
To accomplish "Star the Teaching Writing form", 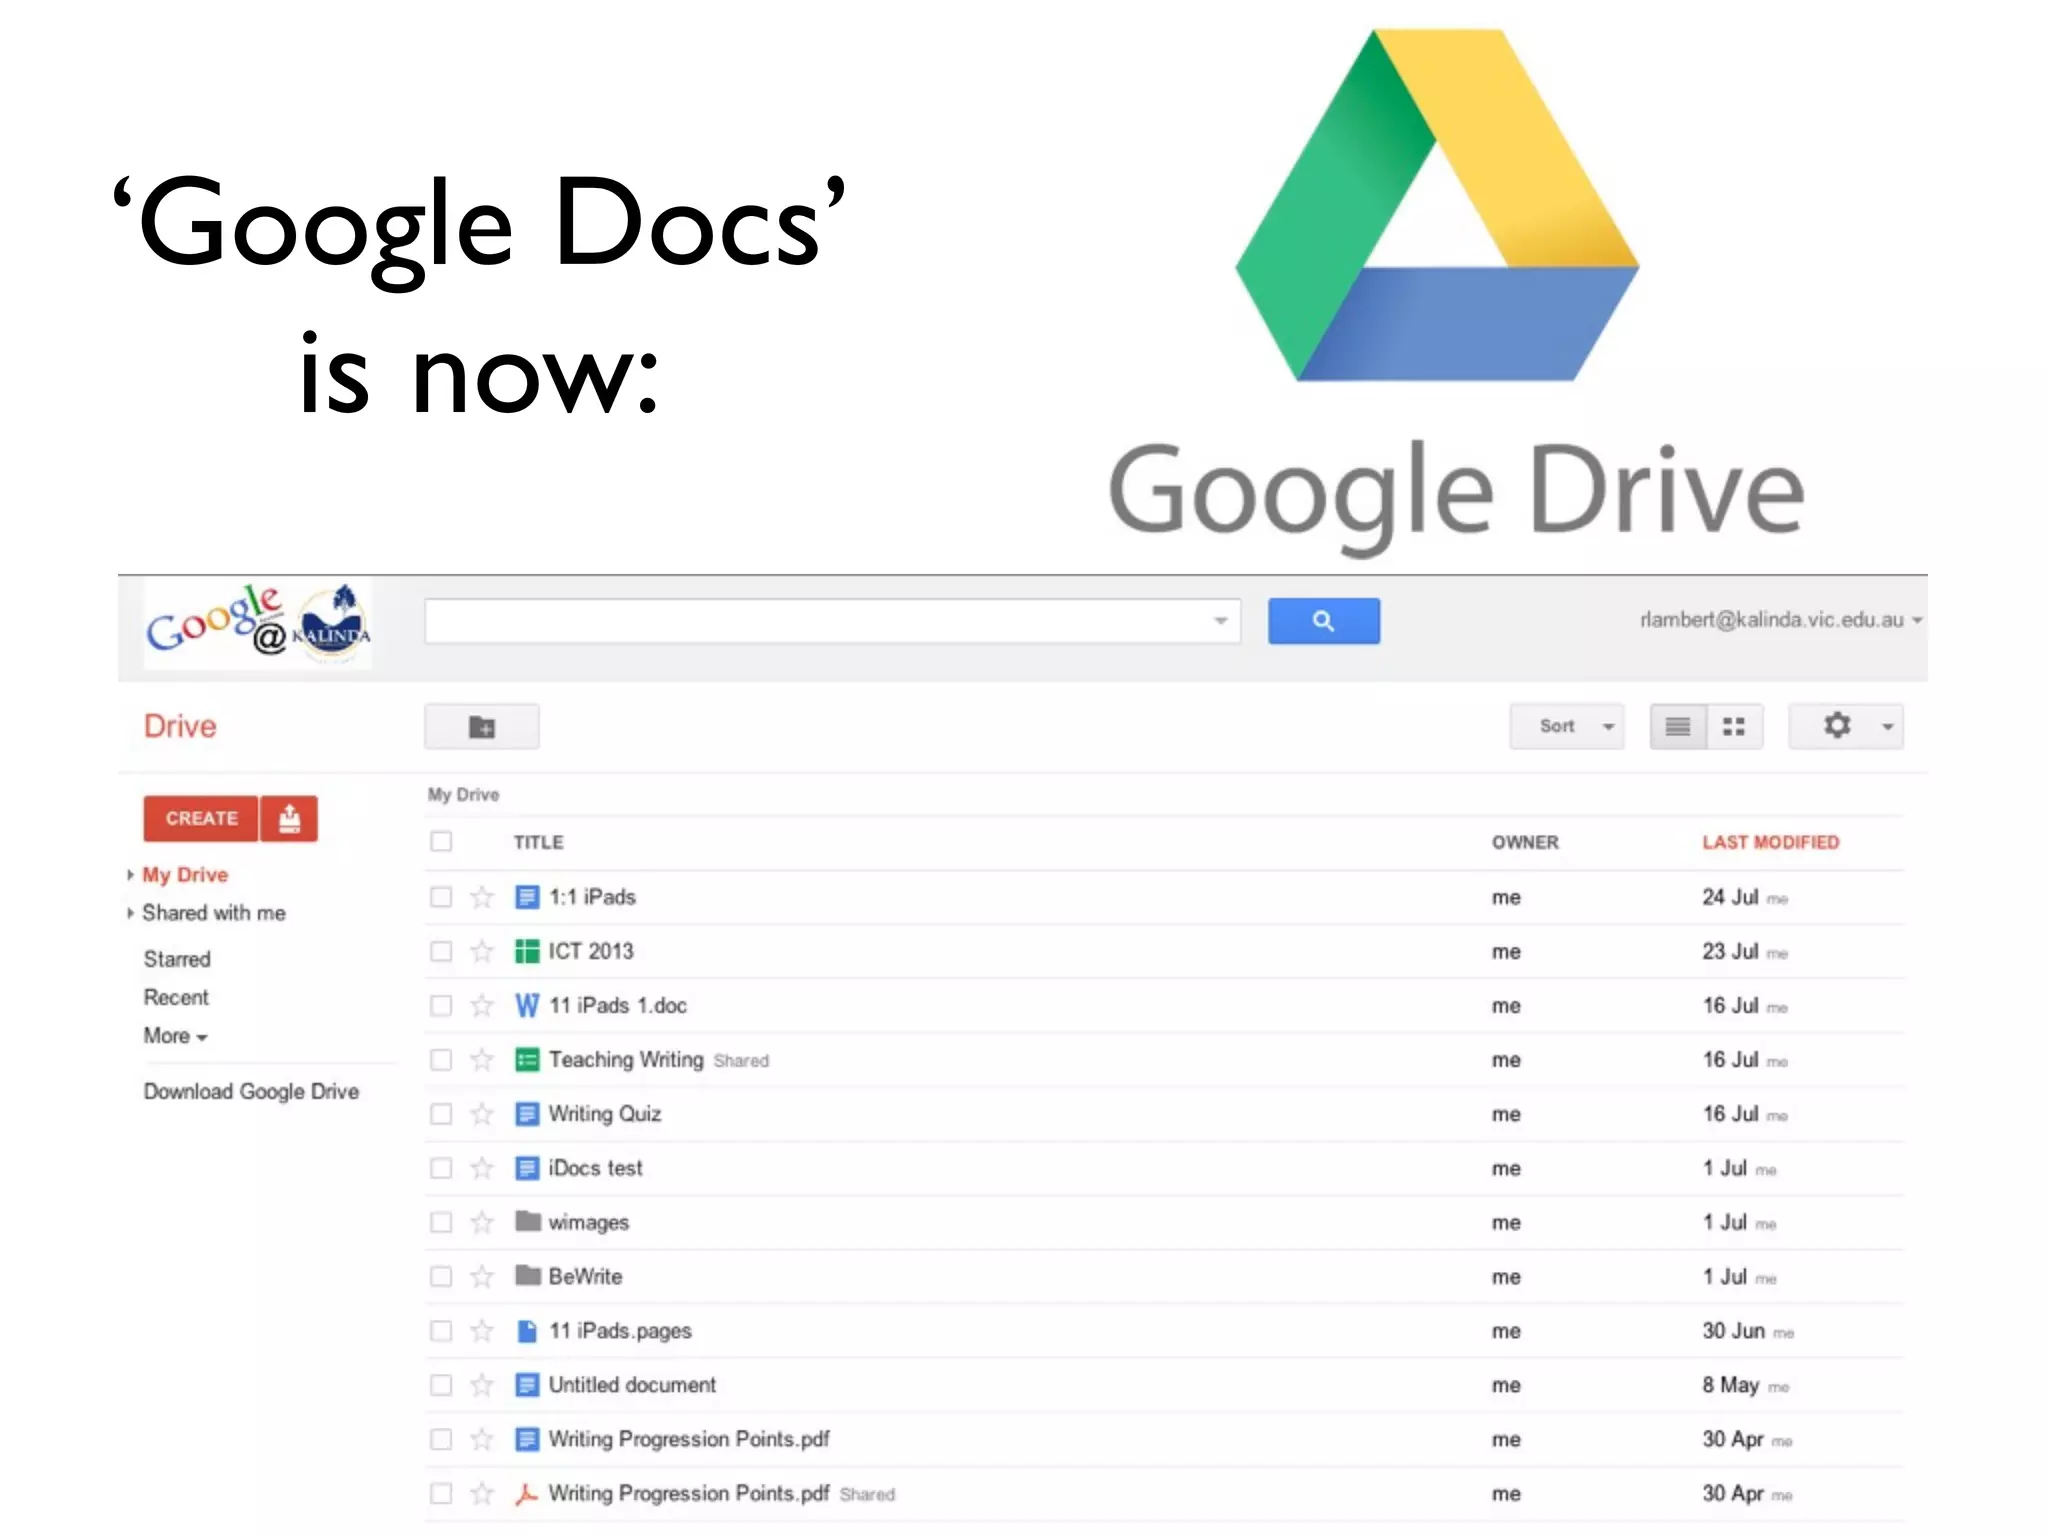I will tap(482, 1059).
